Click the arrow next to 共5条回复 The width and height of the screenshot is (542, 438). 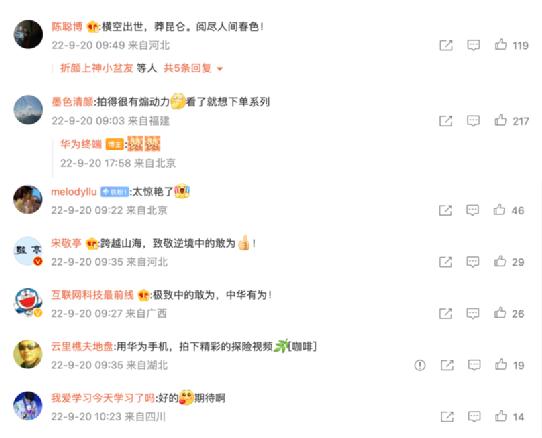coord(219,69)
